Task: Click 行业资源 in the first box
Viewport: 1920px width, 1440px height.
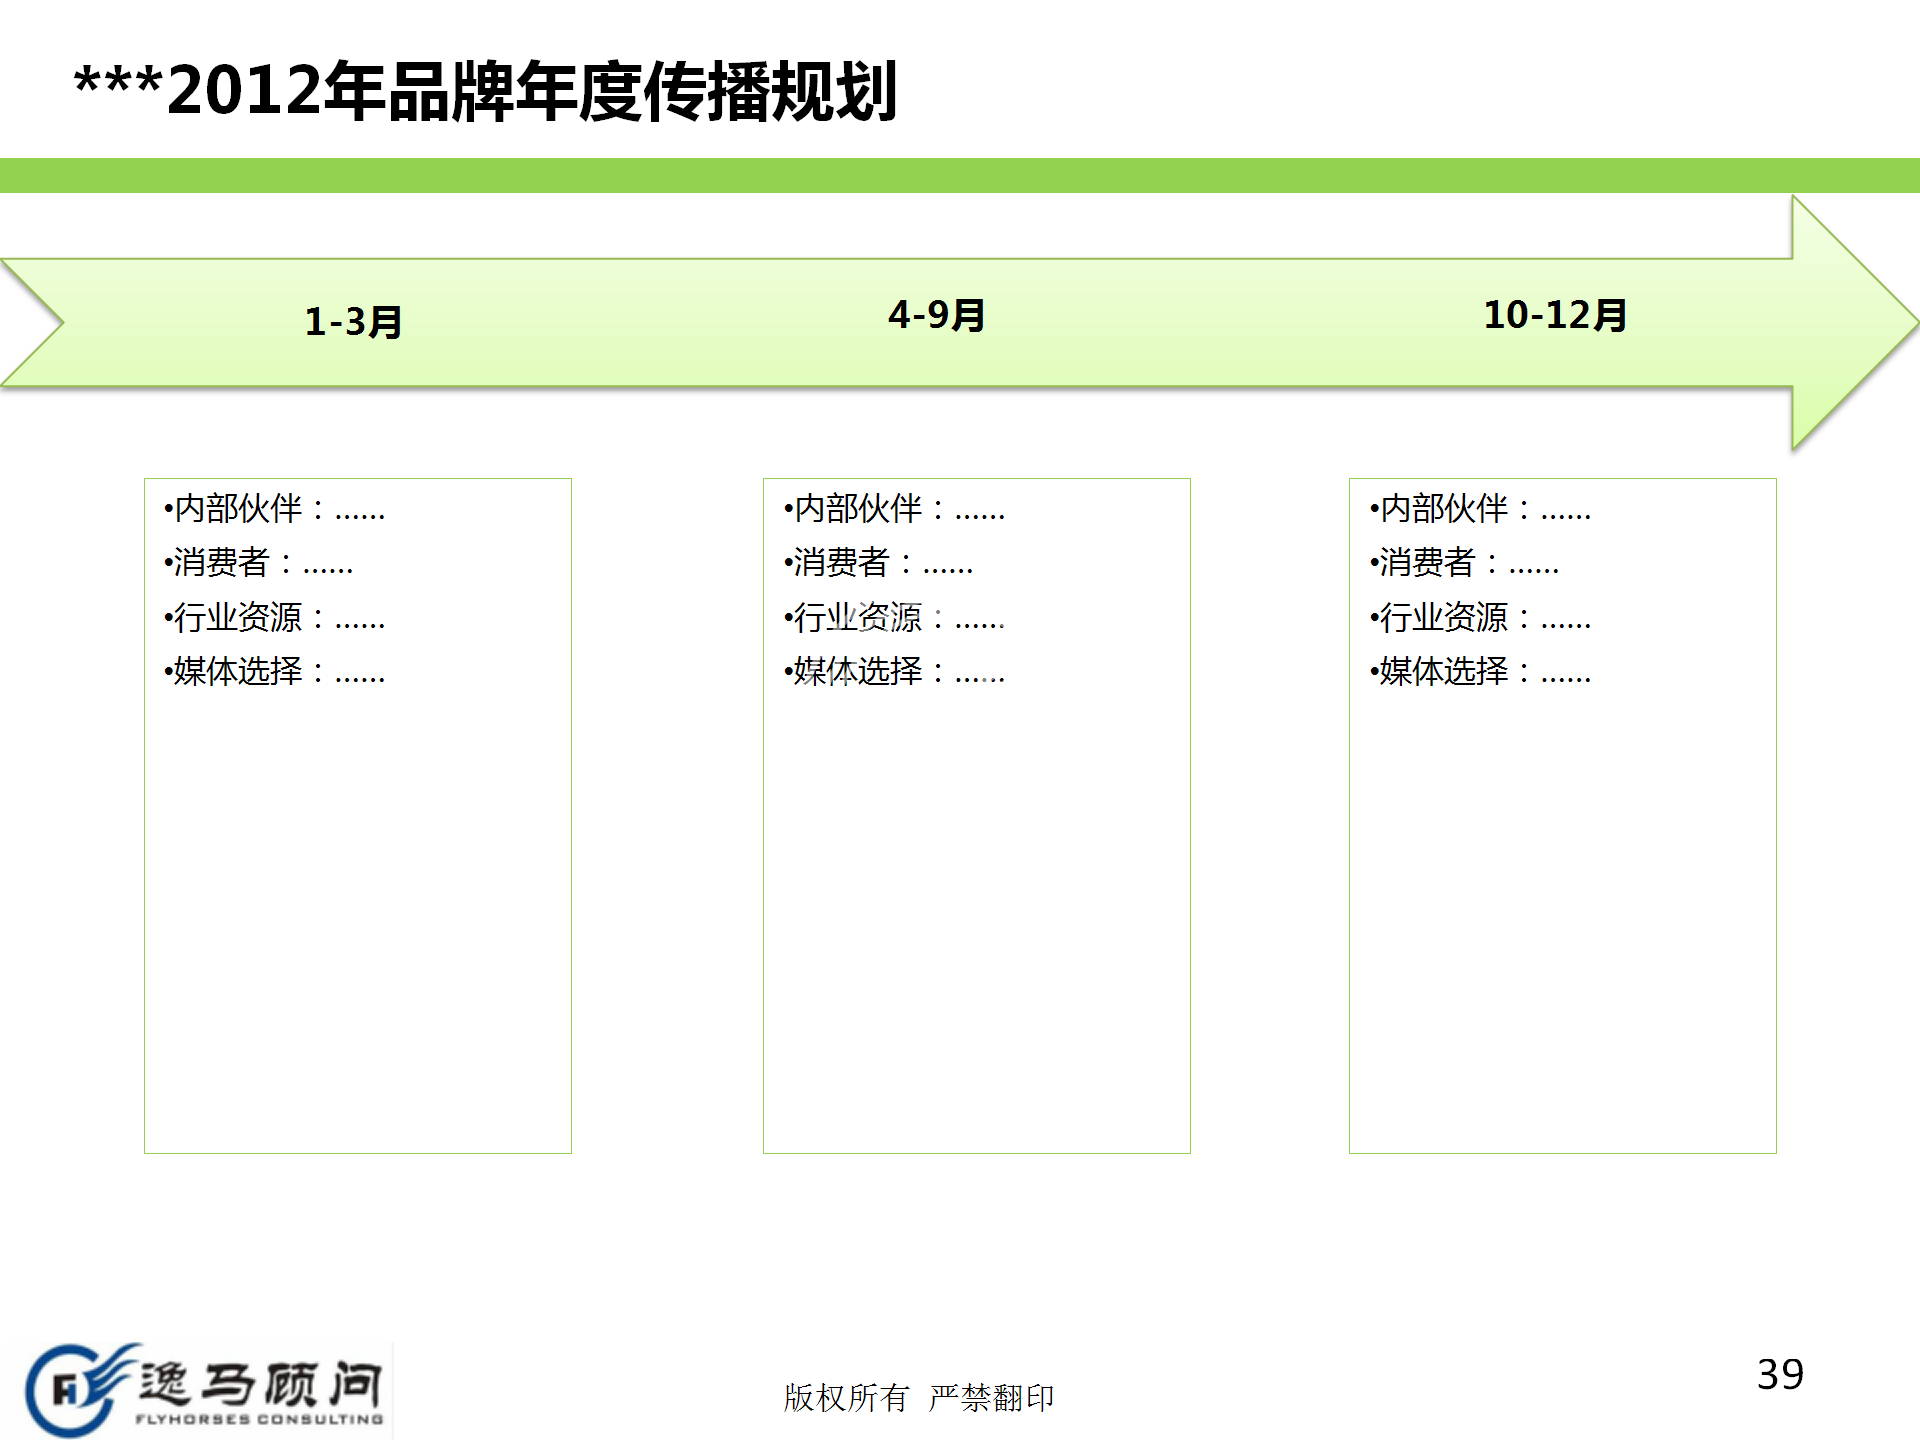Action: (x=238, y=618)
